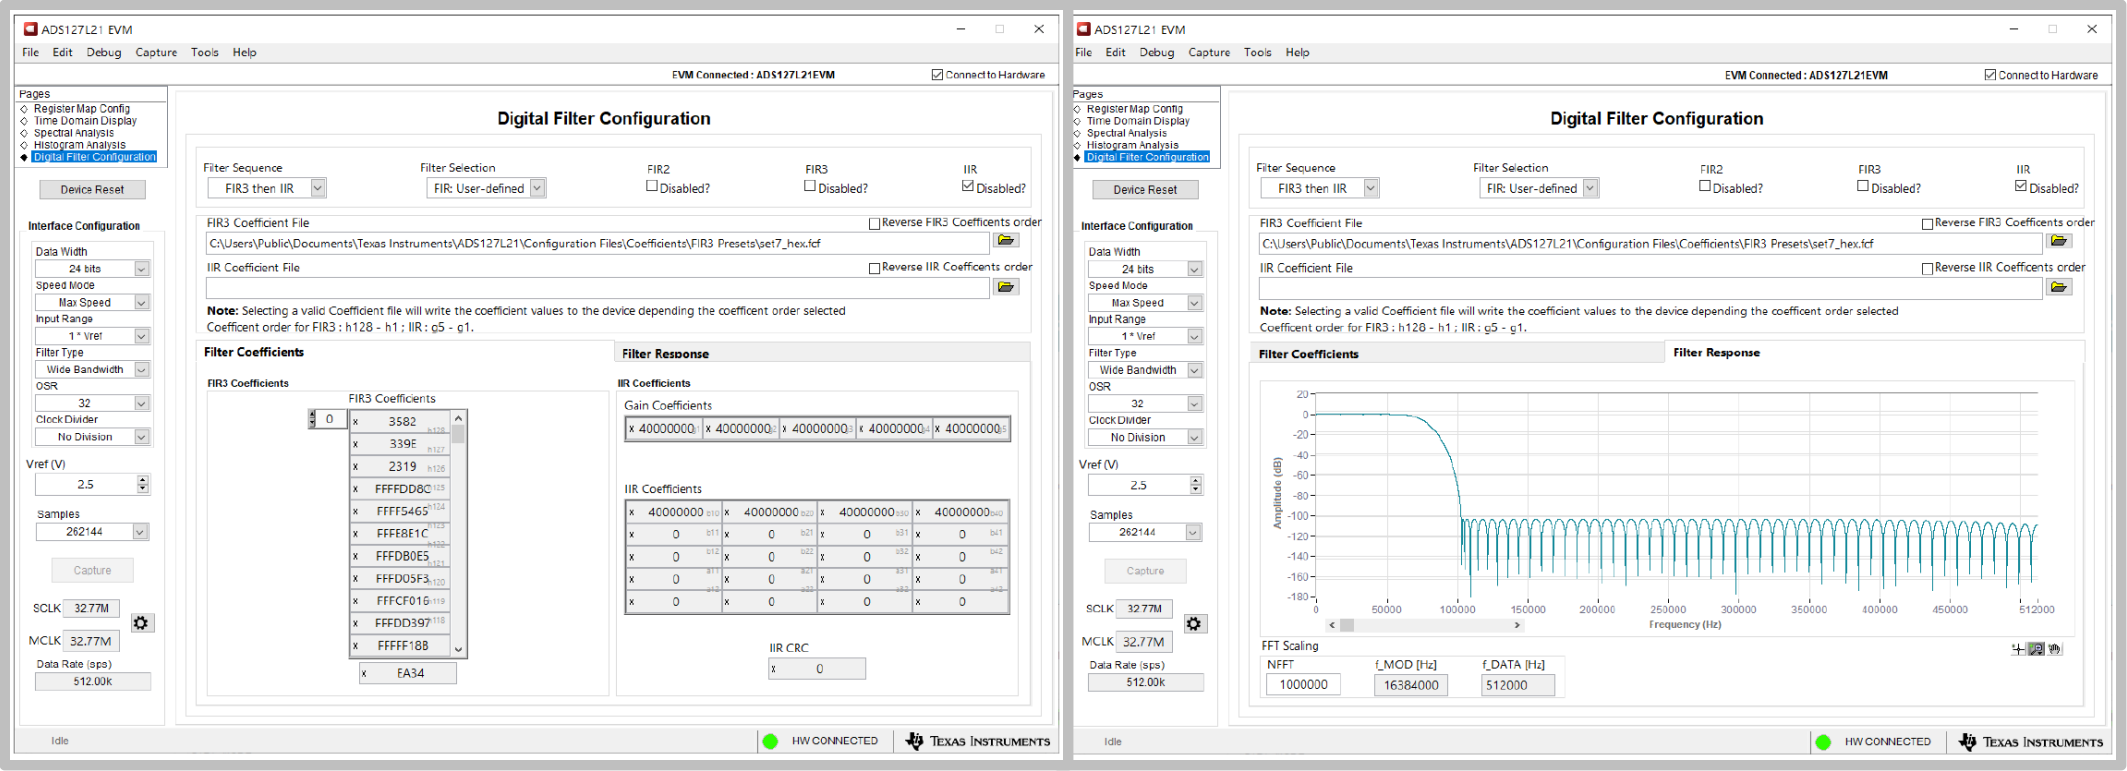The height and width of the screenshot is (771, 2127).
Task: Enable Reverse FIR3 Coefficients order in left window
Action: point(874,223)
